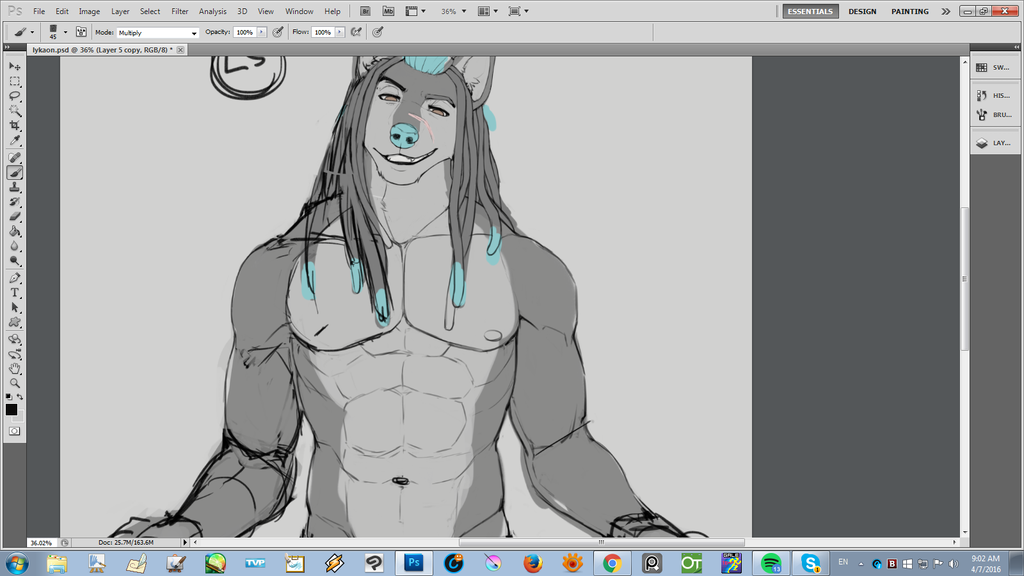1024x576 pixels.
Task: Expand the 36% zoom level dropdown
Action: 454,11
